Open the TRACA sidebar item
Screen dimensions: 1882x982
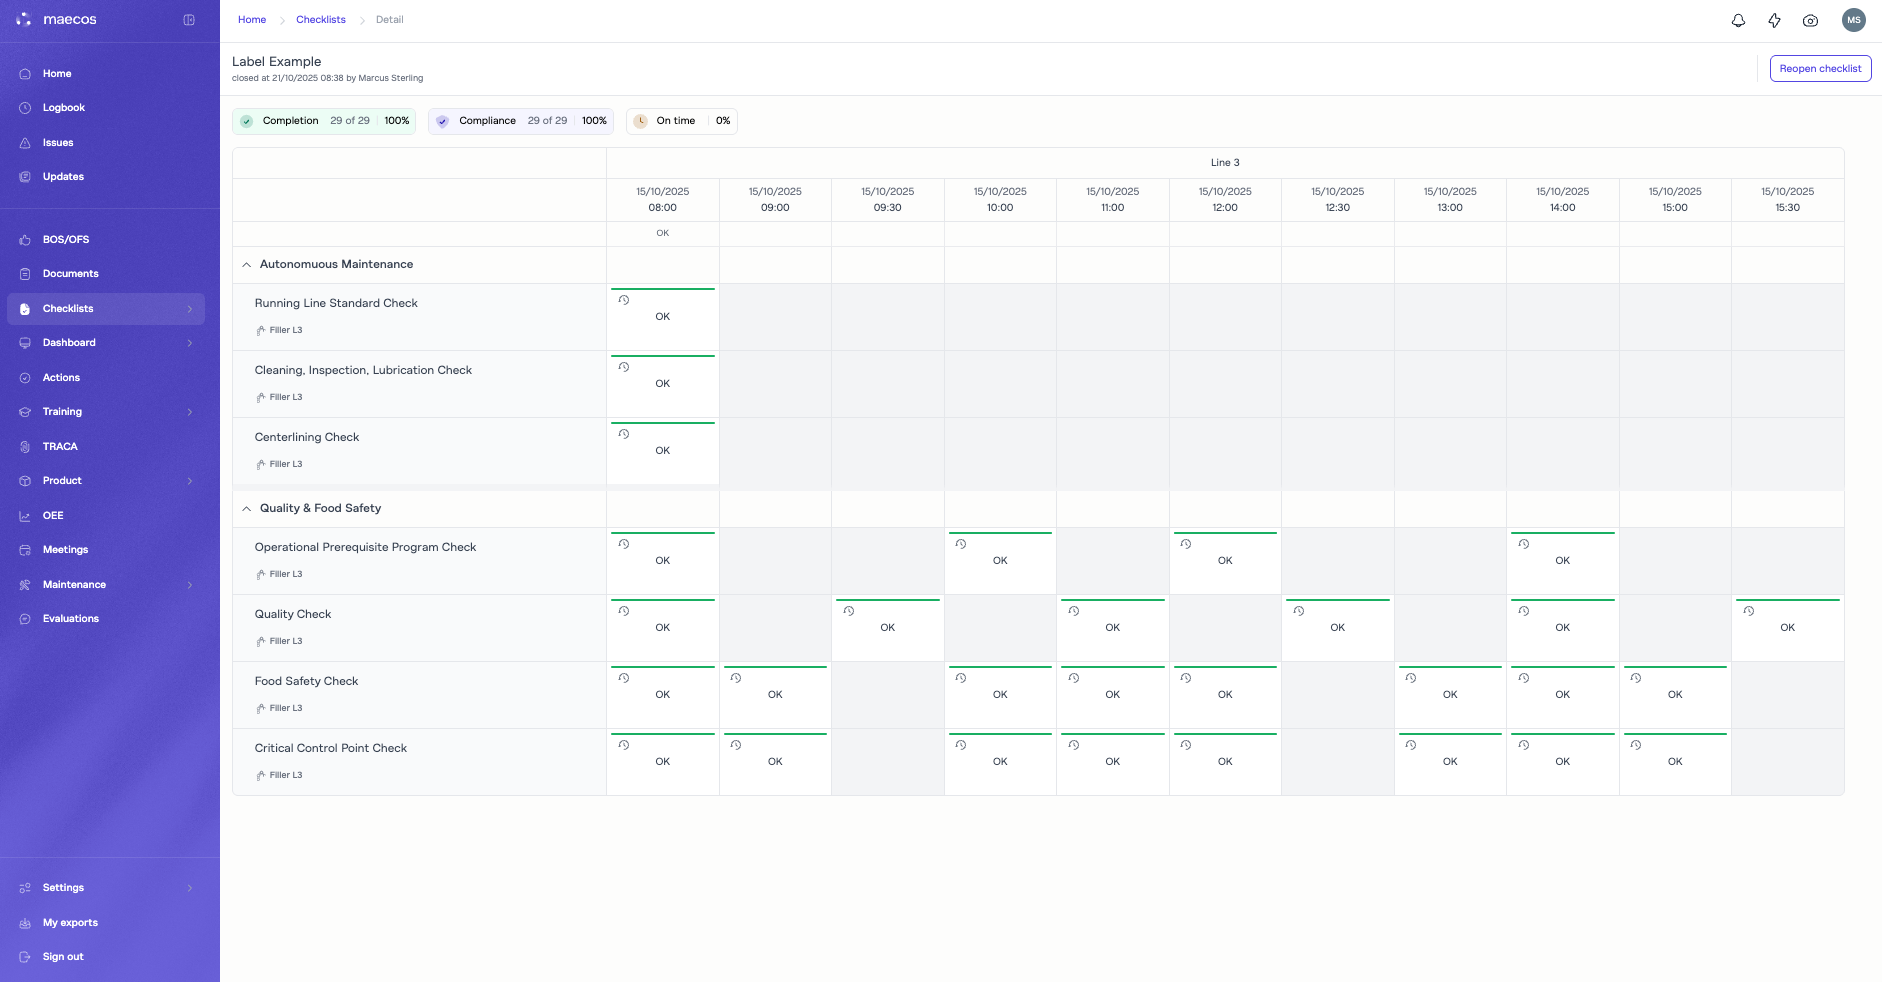[x=60, y=447]
